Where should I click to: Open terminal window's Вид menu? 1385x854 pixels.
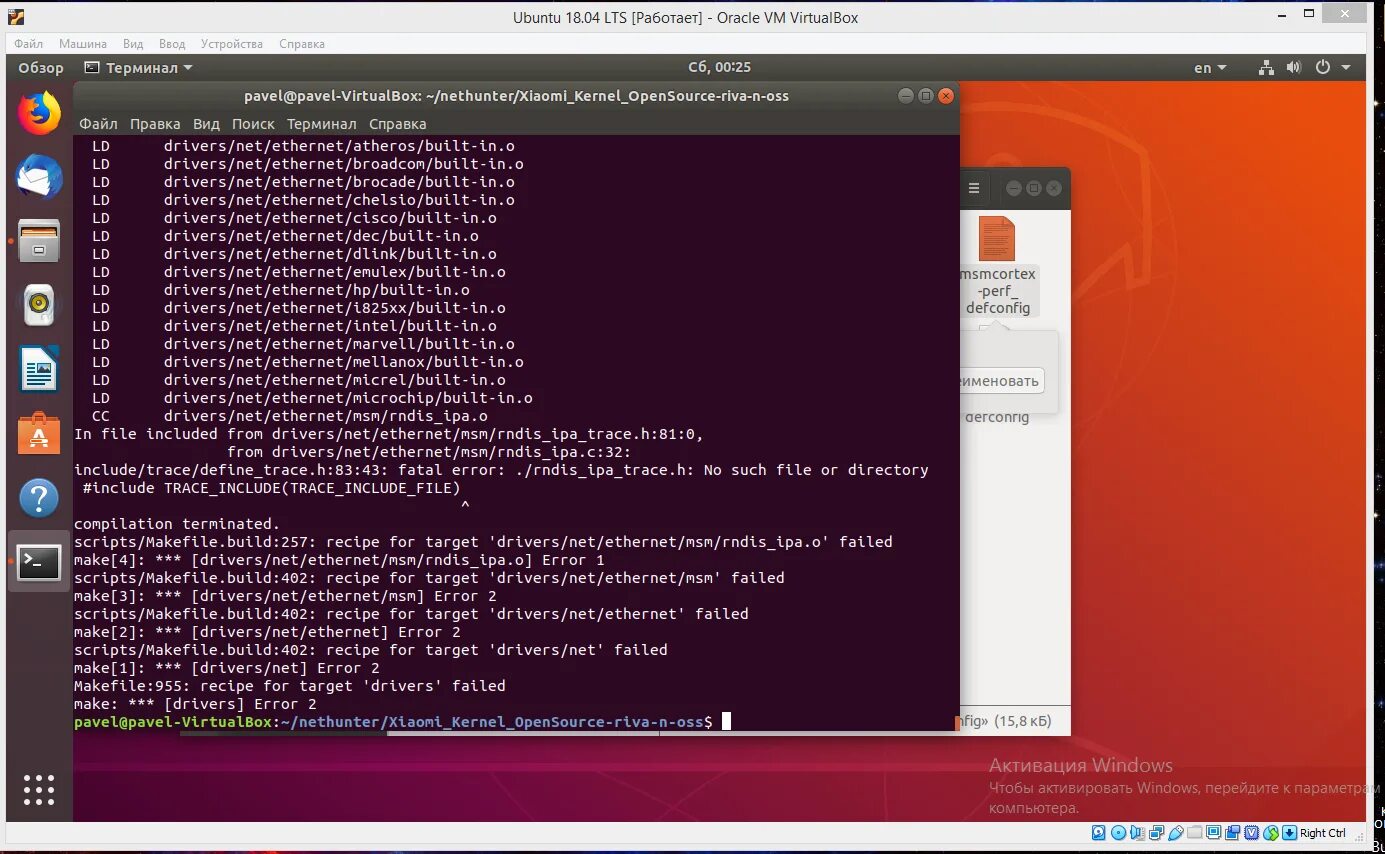coord(206,124)
